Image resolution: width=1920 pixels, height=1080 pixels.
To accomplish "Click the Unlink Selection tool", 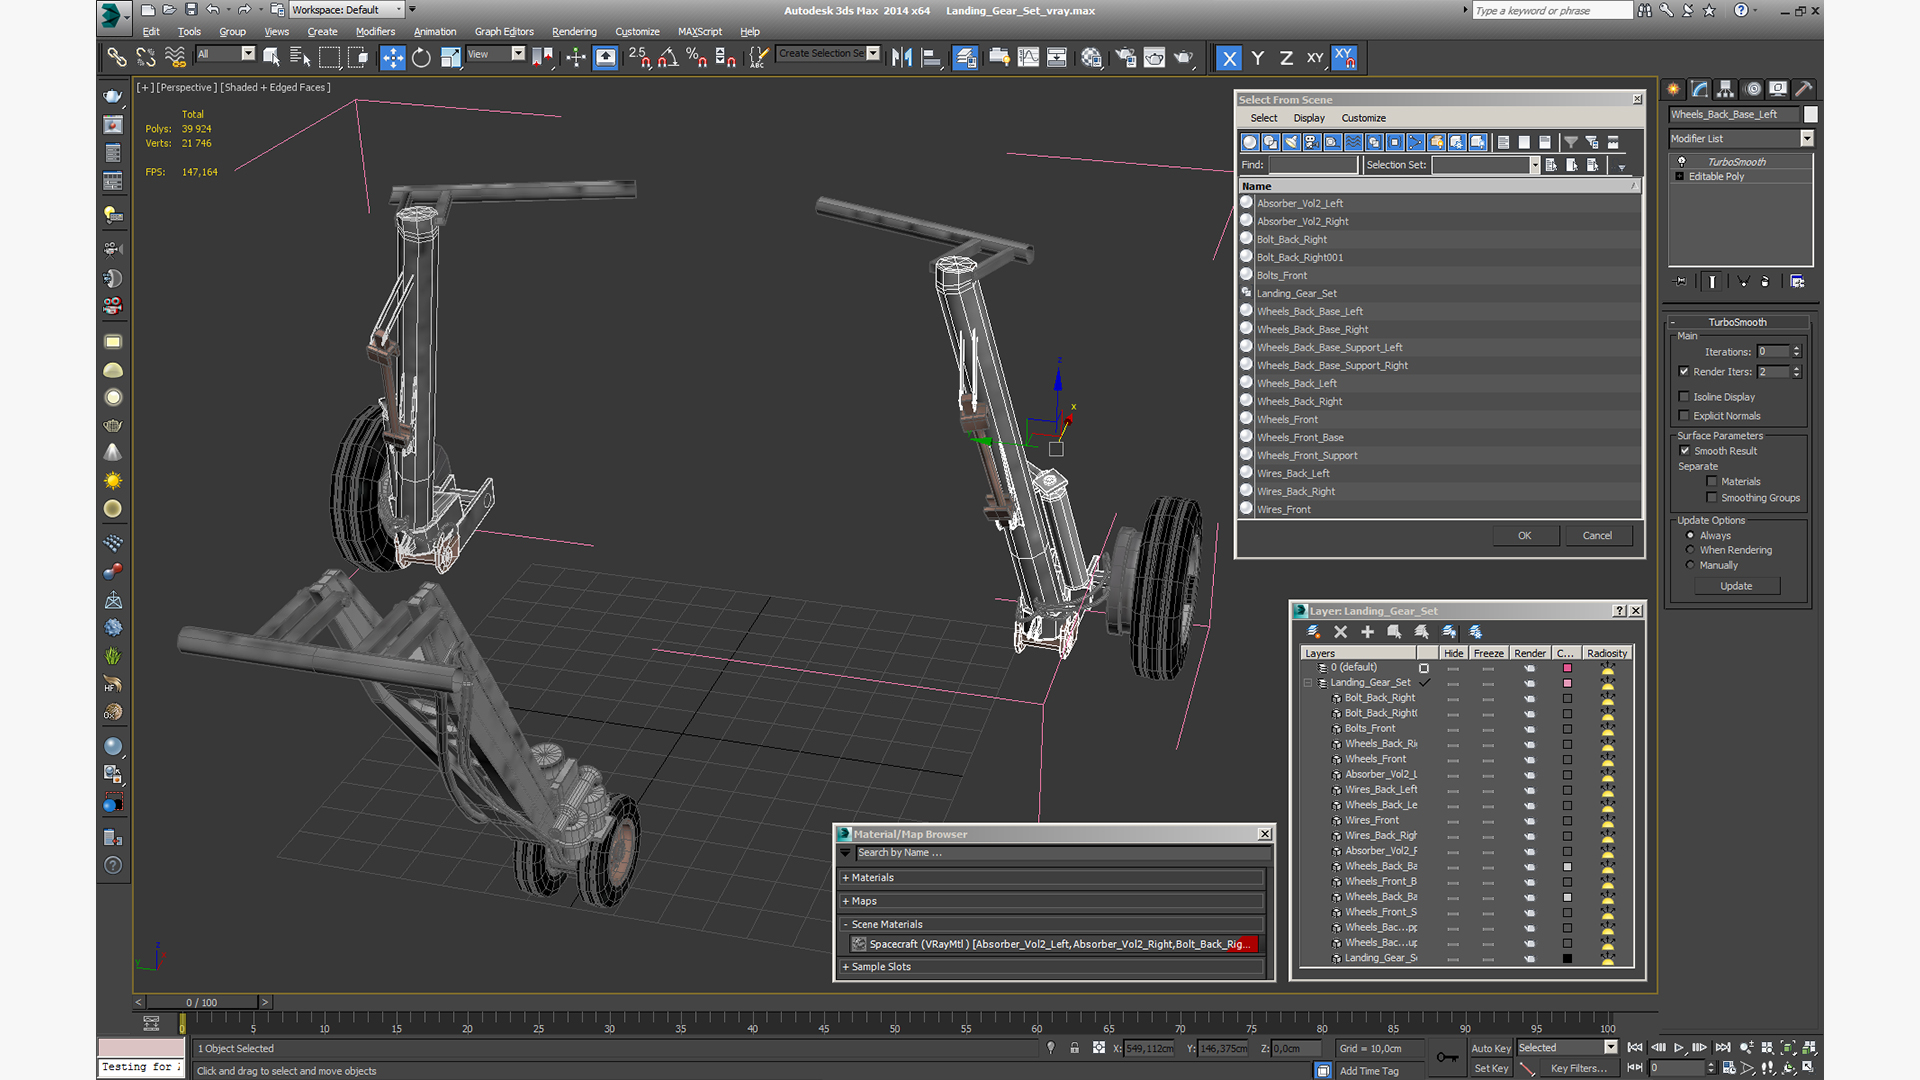I will click(146, 57).
